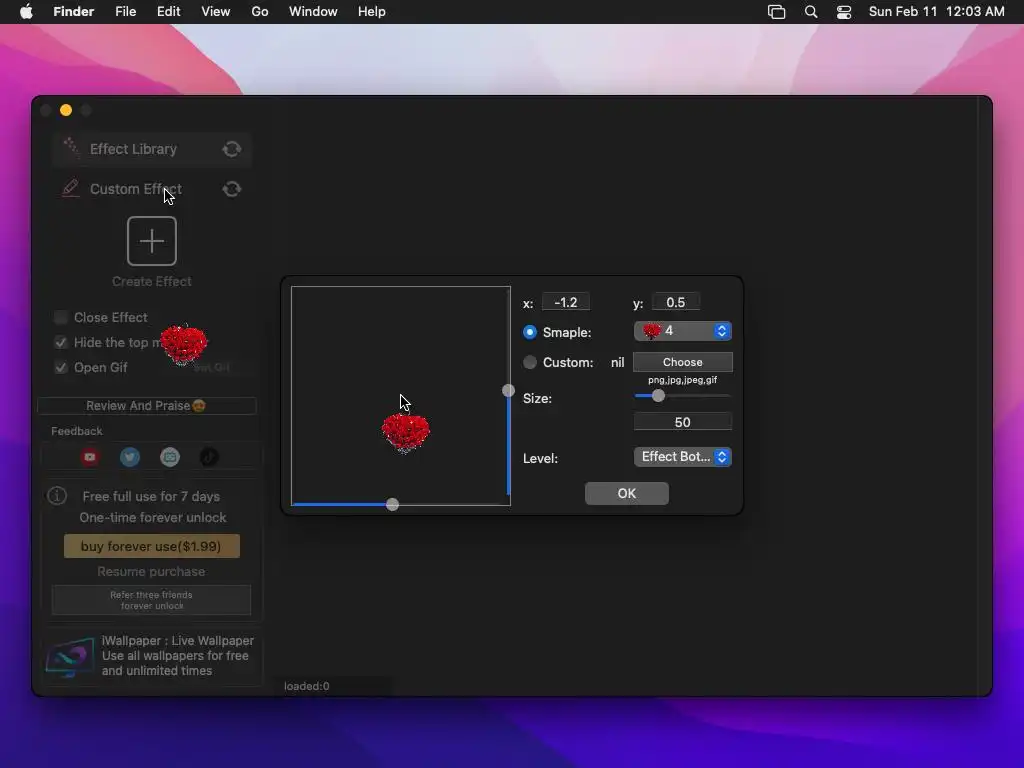Image resolution: width=1024 pixels, height=768 pixels.
Task: Open Spotlight search in menu bar
Action: pyautogui.click(x=810, y=12)
